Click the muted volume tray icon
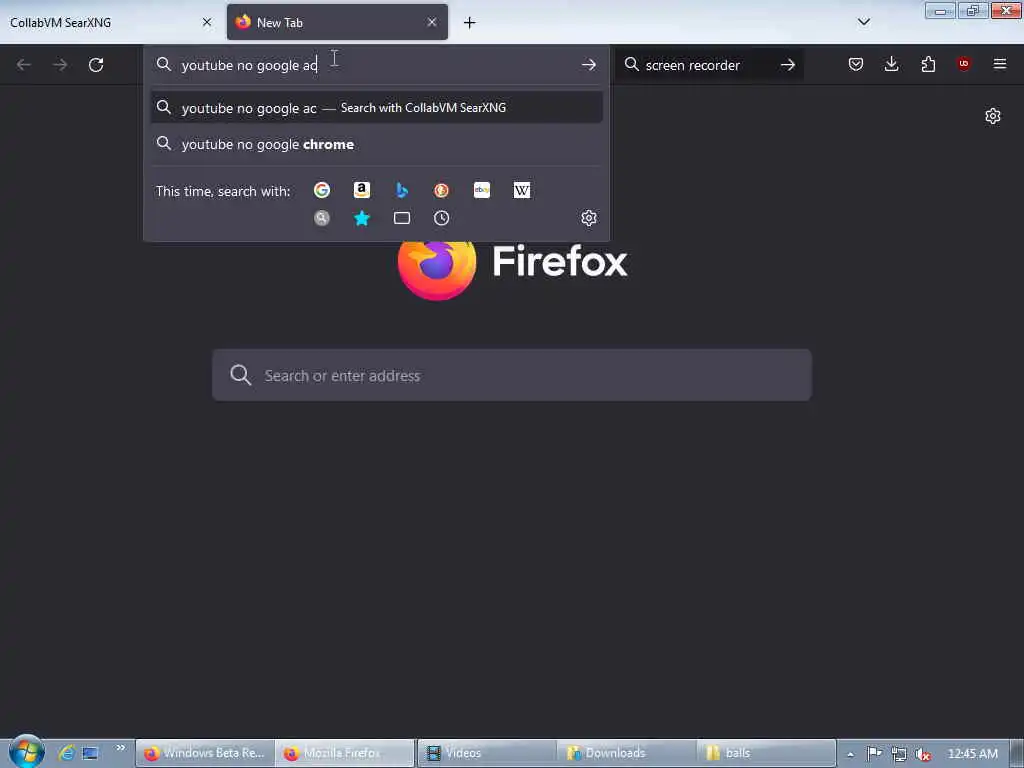This screenshot has width=1024, height=768. tap(923, 754)
